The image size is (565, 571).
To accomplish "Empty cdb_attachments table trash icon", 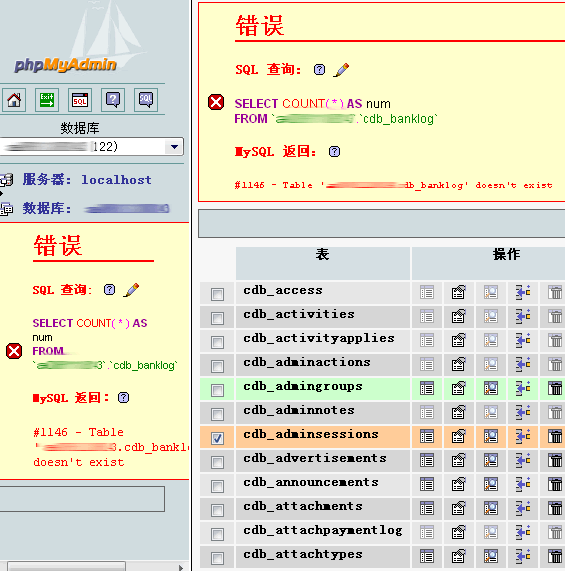I will [555, 508].
